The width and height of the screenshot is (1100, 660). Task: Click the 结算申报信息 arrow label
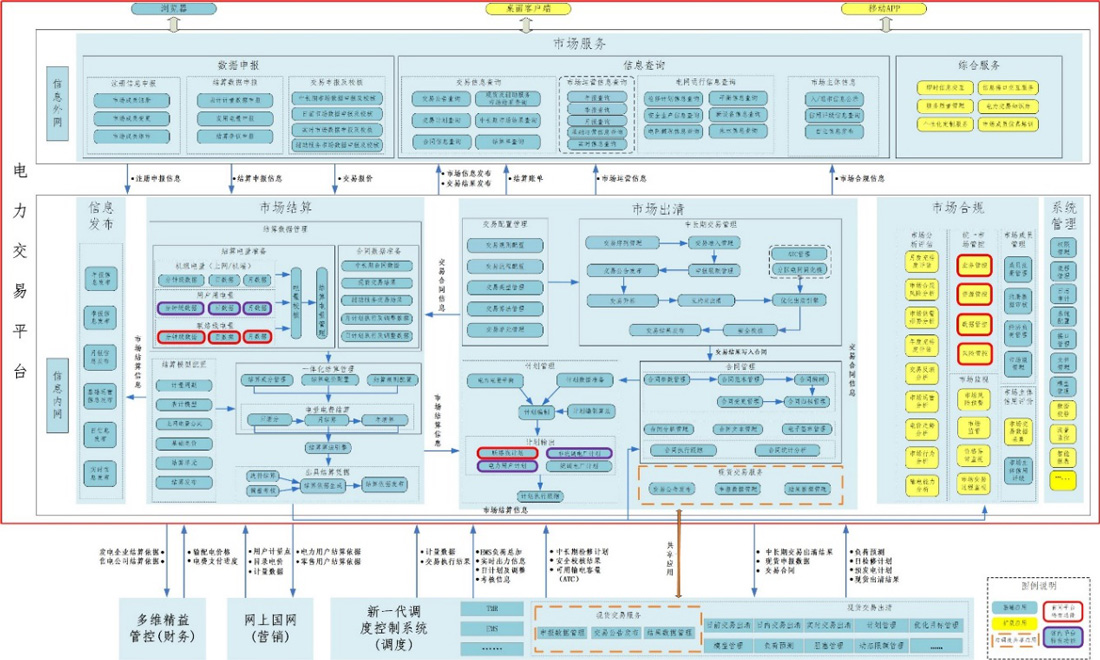[x=260, y=179]
